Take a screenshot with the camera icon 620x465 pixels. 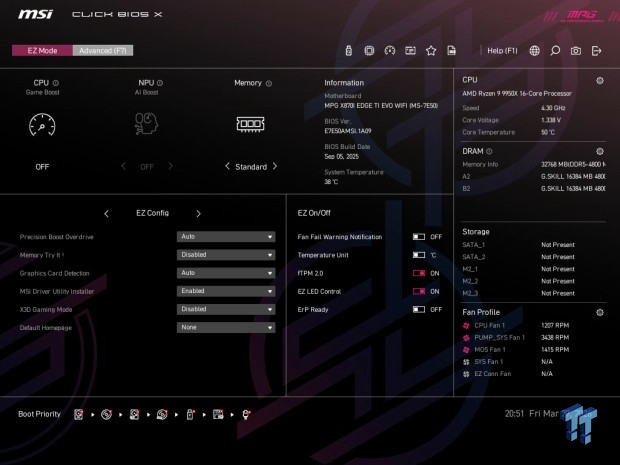(576, 51)
